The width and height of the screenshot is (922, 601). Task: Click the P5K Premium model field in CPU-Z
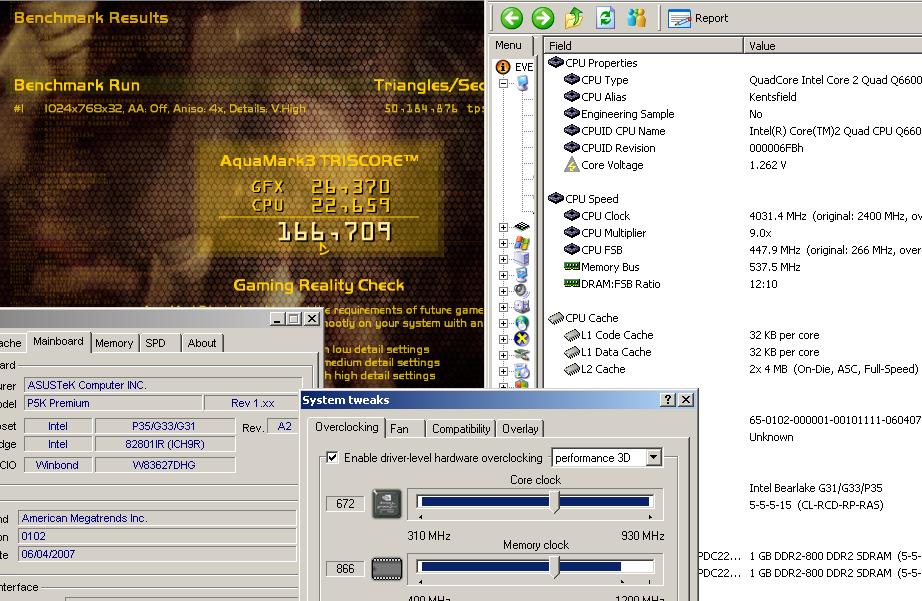coord(113,403)
